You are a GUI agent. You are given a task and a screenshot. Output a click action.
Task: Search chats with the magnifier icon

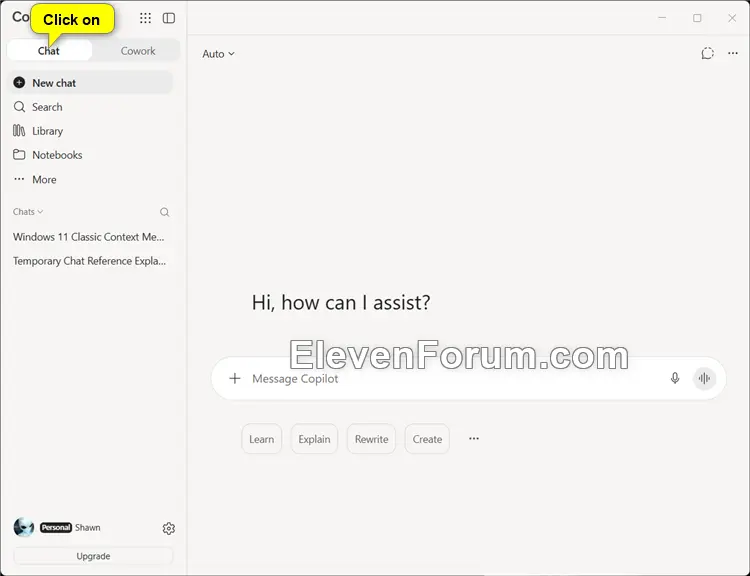pyautogui.click(x=165, y=212)
